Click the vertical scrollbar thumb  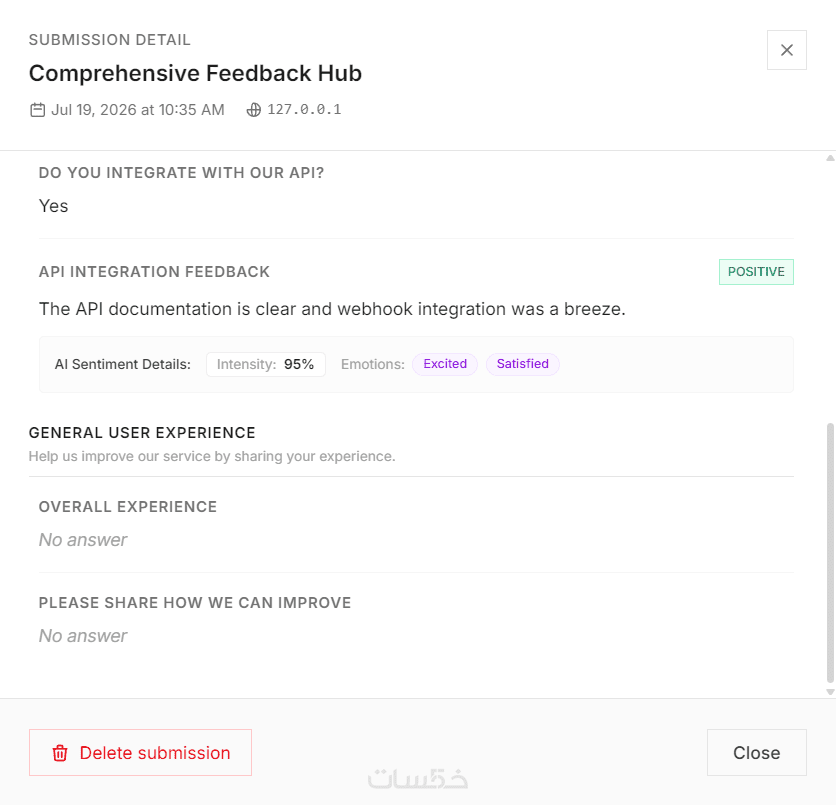[x=830, y=552]
